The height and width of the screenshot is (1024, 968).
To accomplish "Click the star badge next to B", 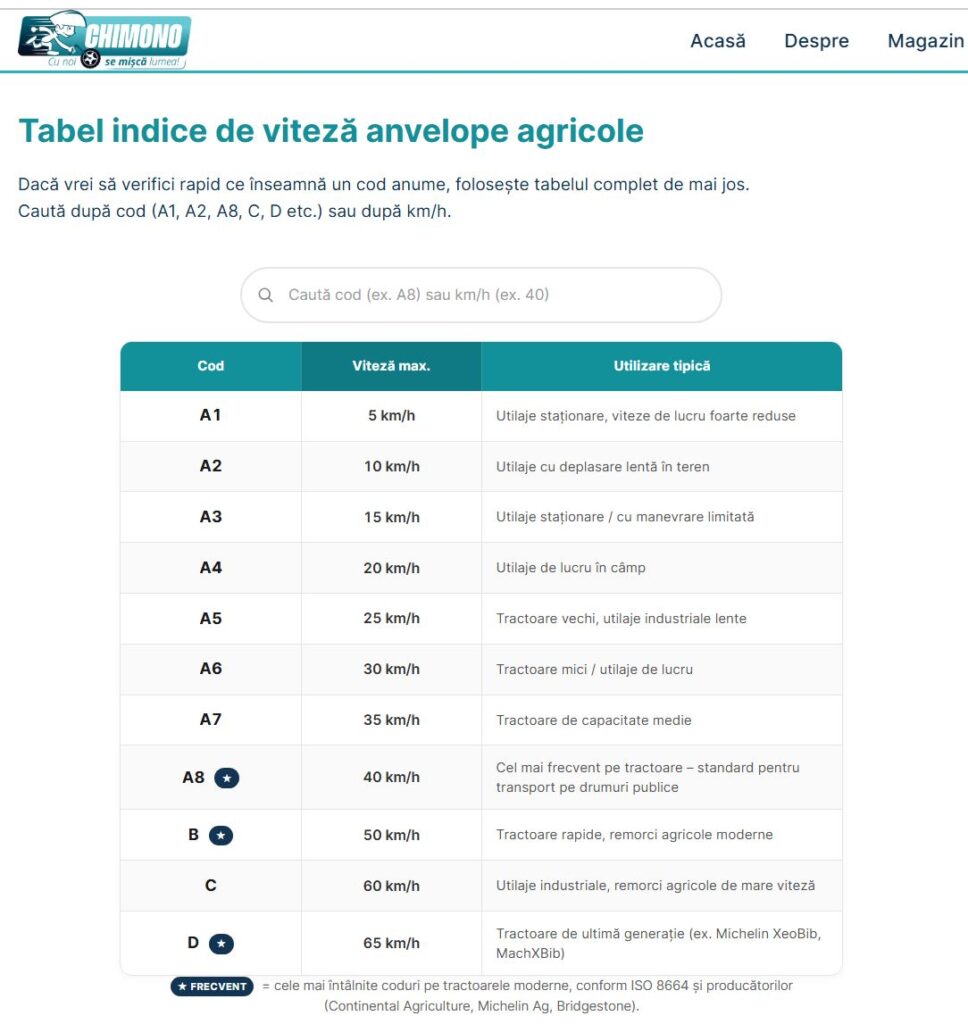I will click(x=221, y=835).
